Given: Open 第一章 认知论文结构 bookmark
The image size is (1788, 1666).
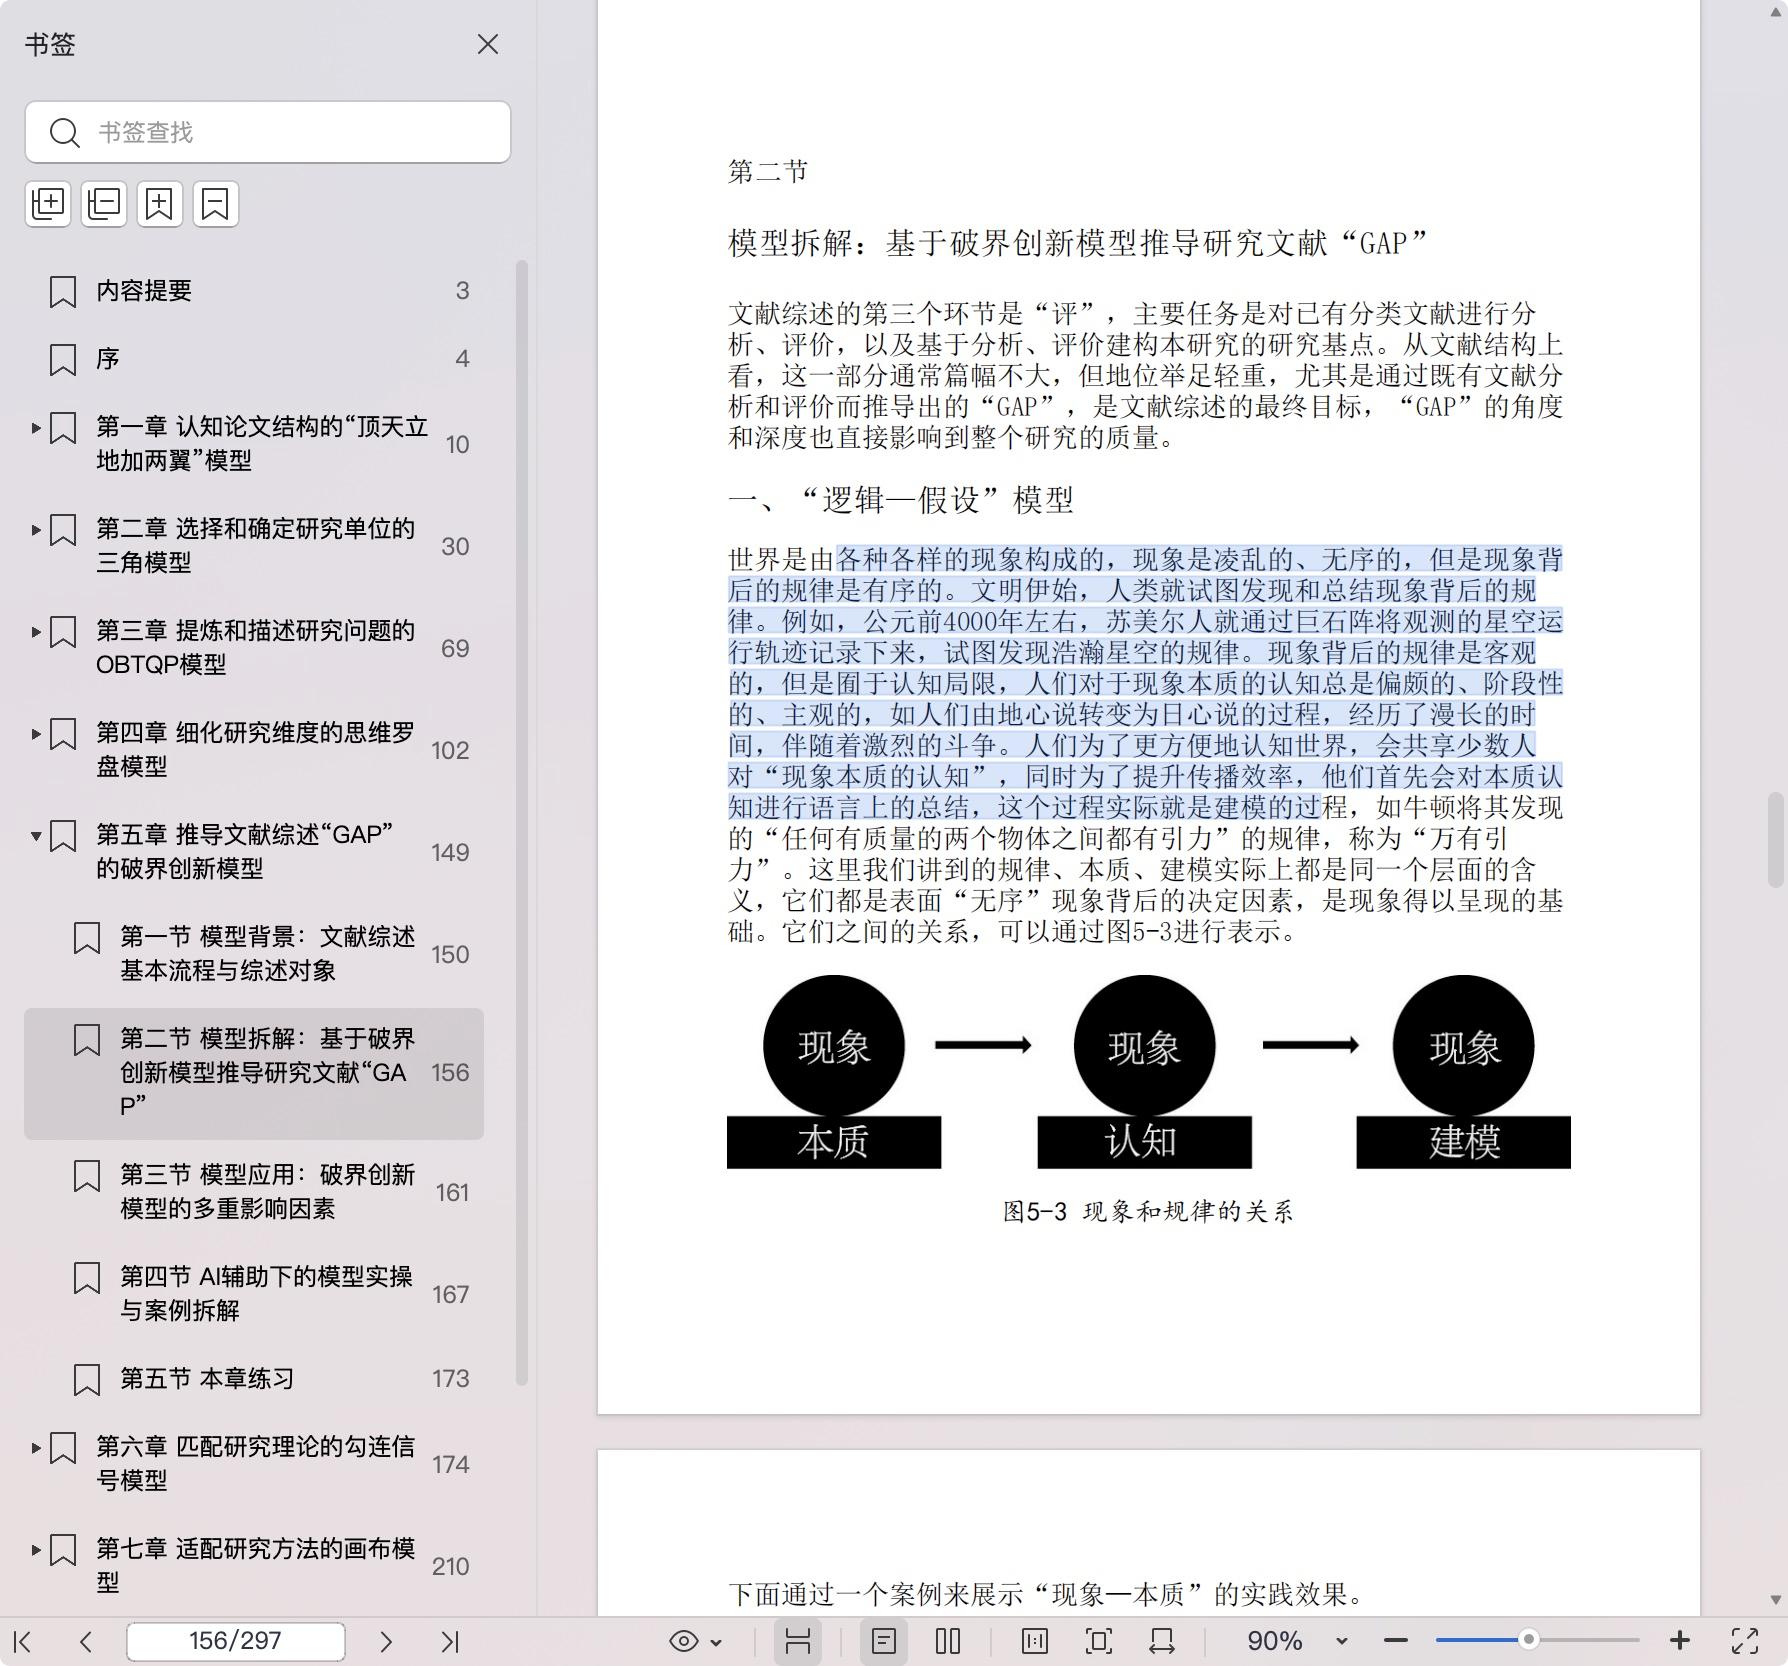Looking at the screenshot, I should point(254,444).
